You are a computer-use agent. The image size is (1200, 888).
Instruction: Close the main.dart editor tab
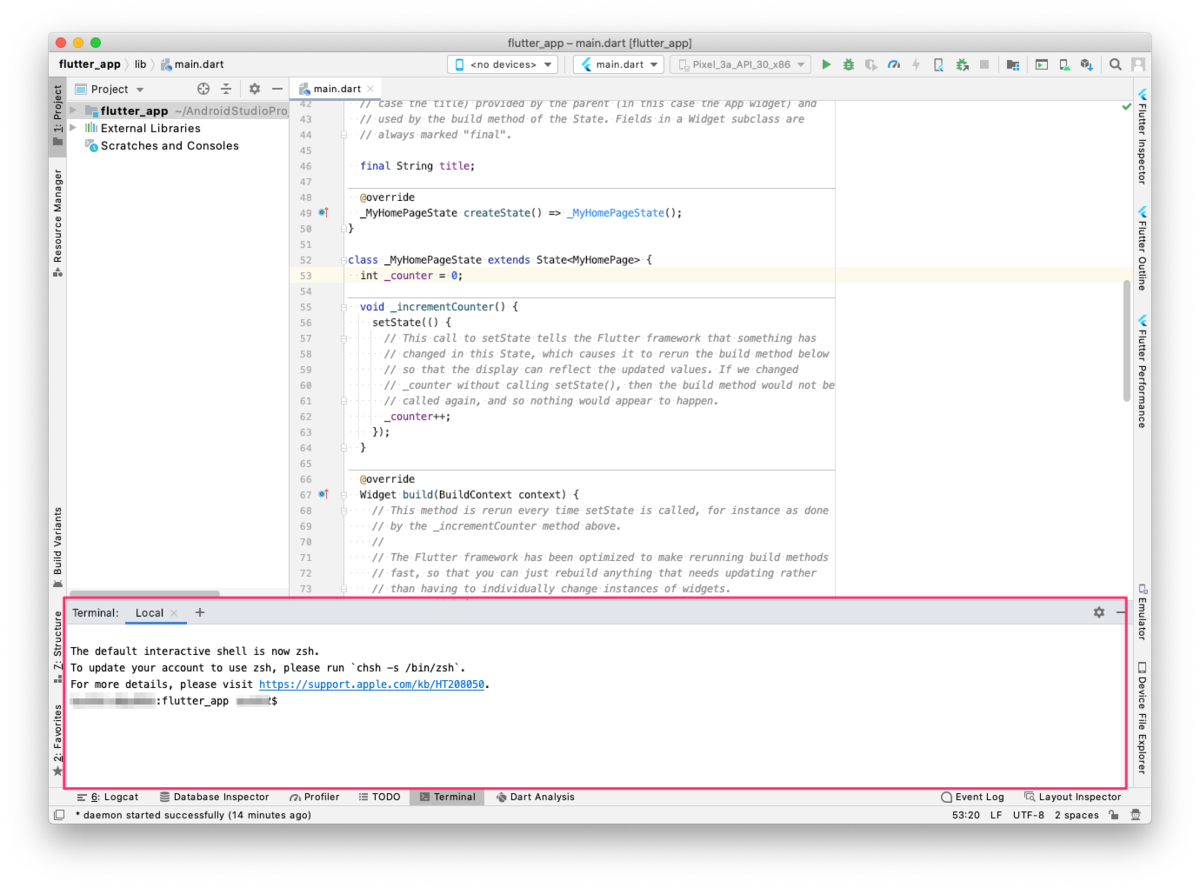[x=371, y=89]
